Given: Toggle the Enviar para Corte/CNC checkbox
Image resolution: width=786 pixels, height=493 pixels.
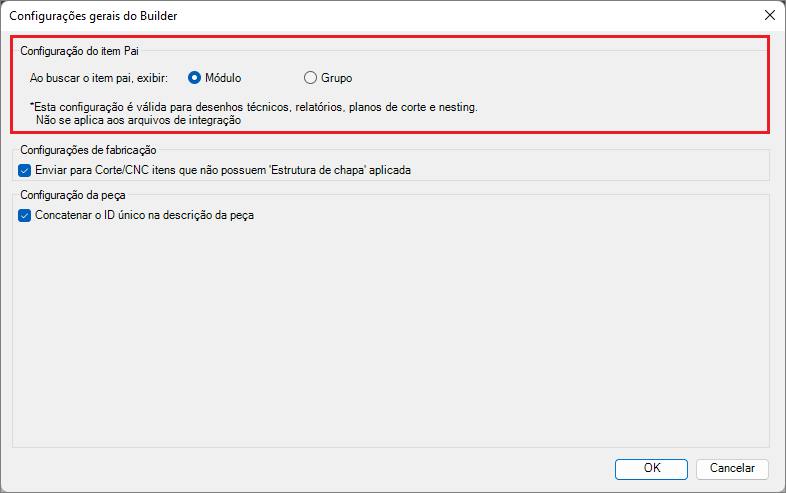Looking at the screenshot, I should coord(25,170).
